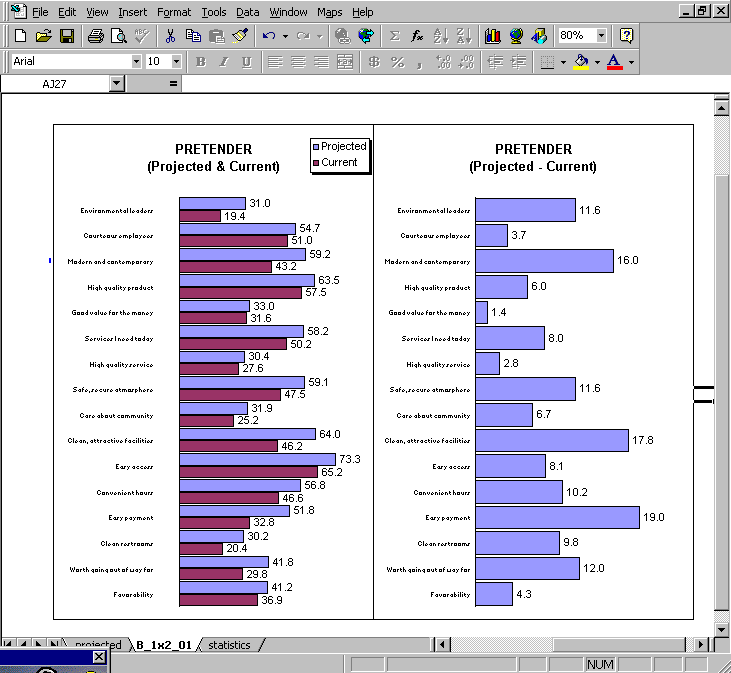Click the Insert Hyperlink icon
The width and height of the screenshot is (731, 673).
[x=343, y=36]
